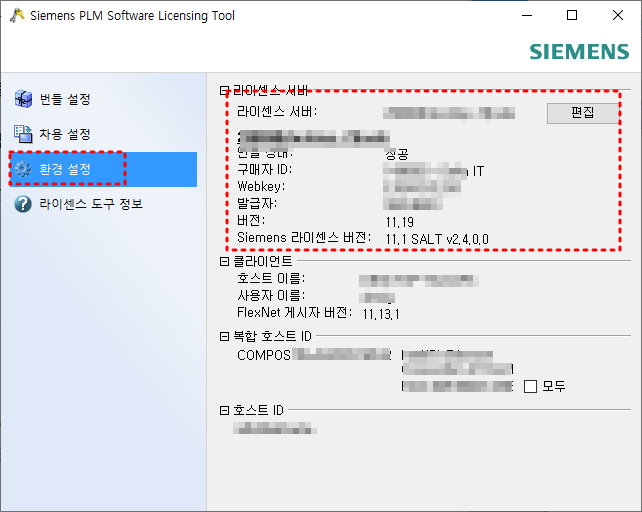The height and width of the screenshot is (512, 642).
Task: Click the FlexNet 게시자 버전 label
Action: (294, 313)
